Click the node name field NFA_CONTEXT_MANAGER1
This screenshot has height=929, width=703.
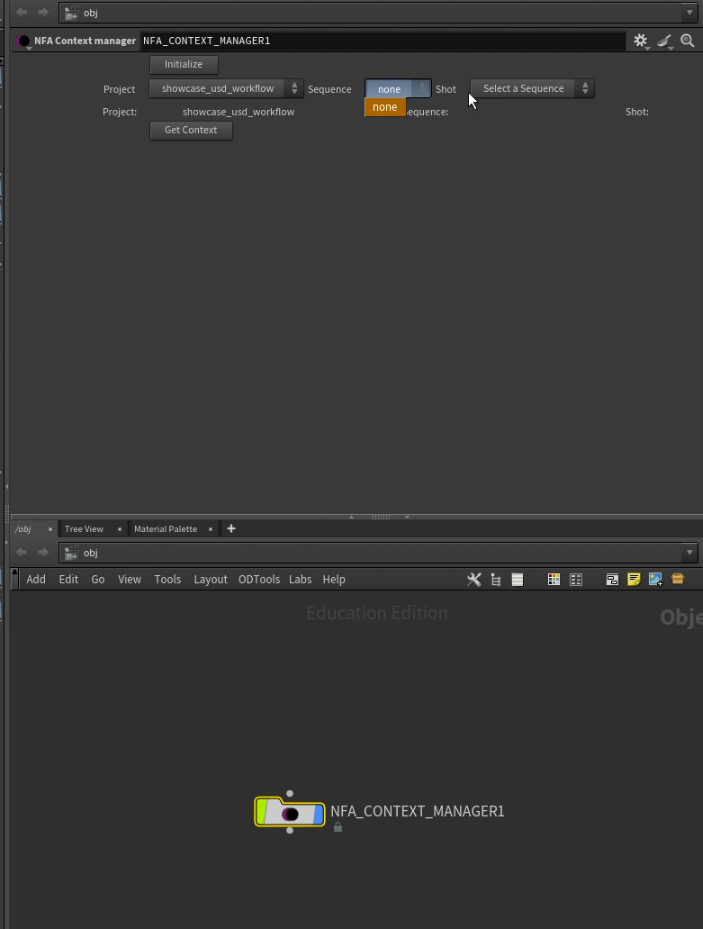(382, 40)
